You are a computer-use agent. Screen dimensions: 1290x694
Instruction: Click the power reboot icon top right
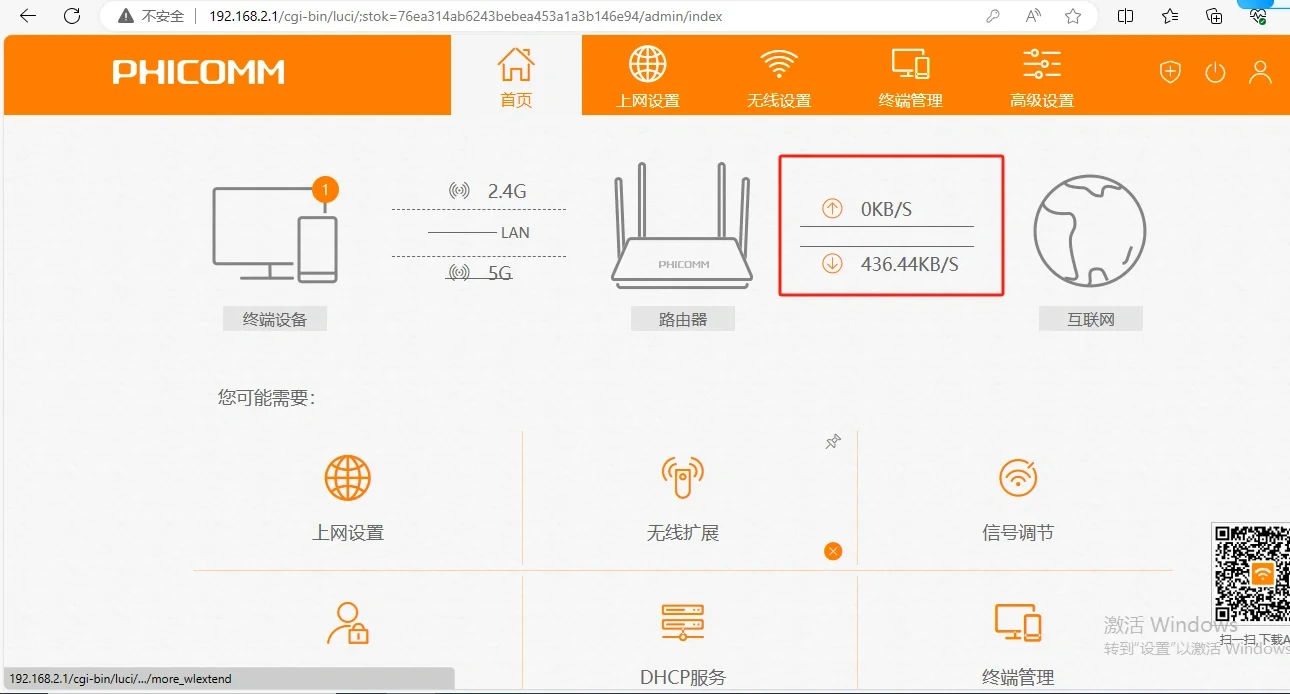[1214, 71]
